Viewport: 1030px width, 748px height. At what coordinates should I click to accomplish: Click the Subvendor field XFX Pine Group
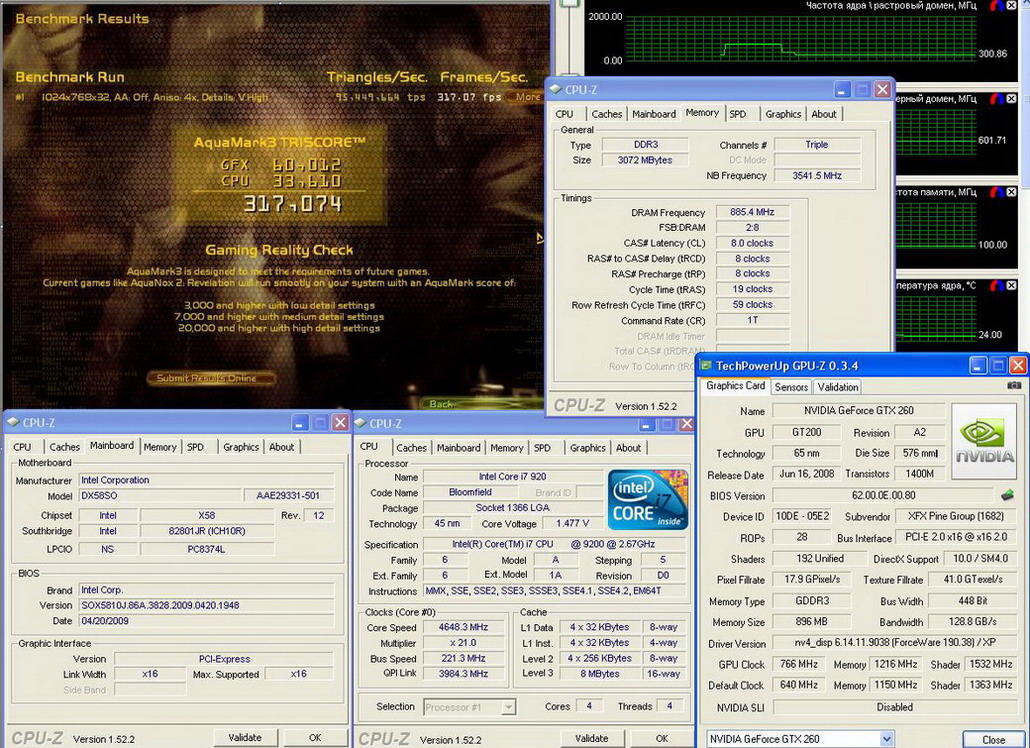tap(956, 516)
